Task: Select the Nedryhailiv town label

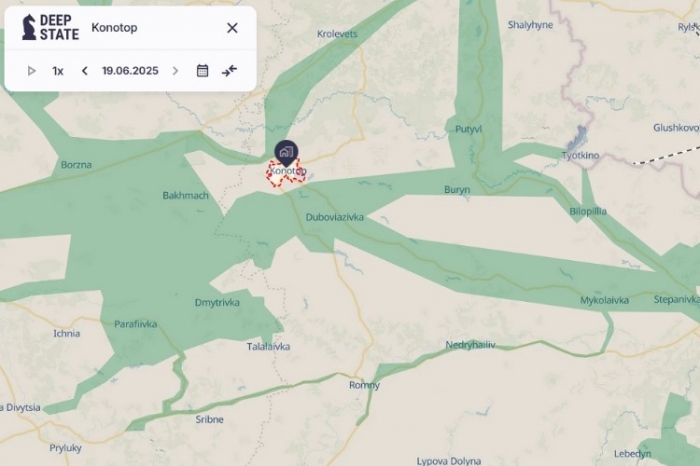Action: tap(470, 345)
